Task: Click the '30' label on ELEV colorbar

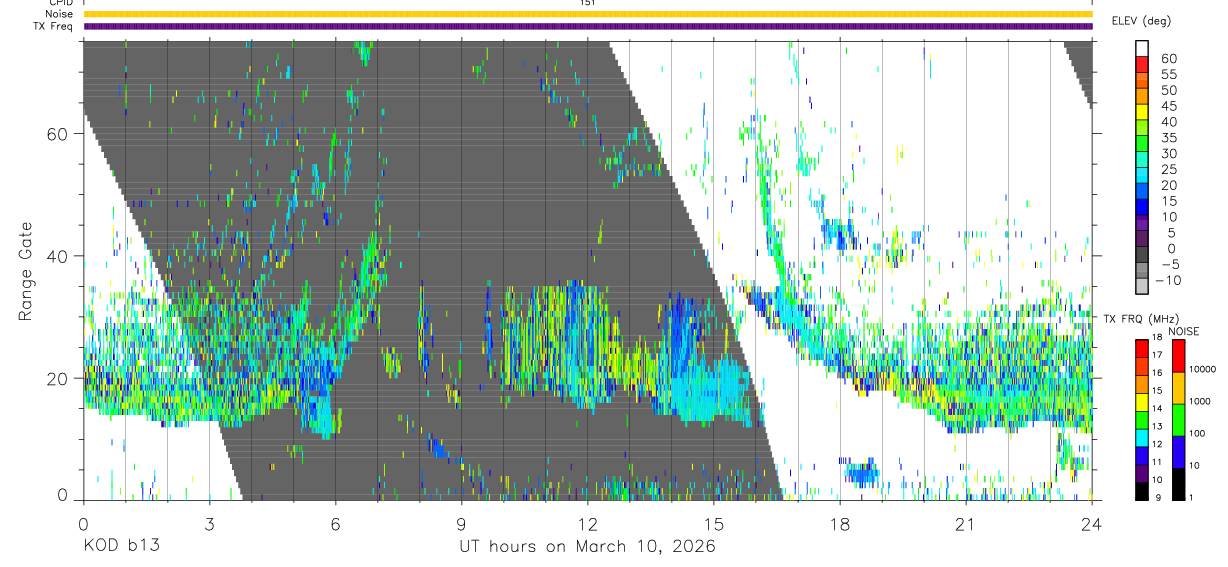Action: click(1169, 154)
